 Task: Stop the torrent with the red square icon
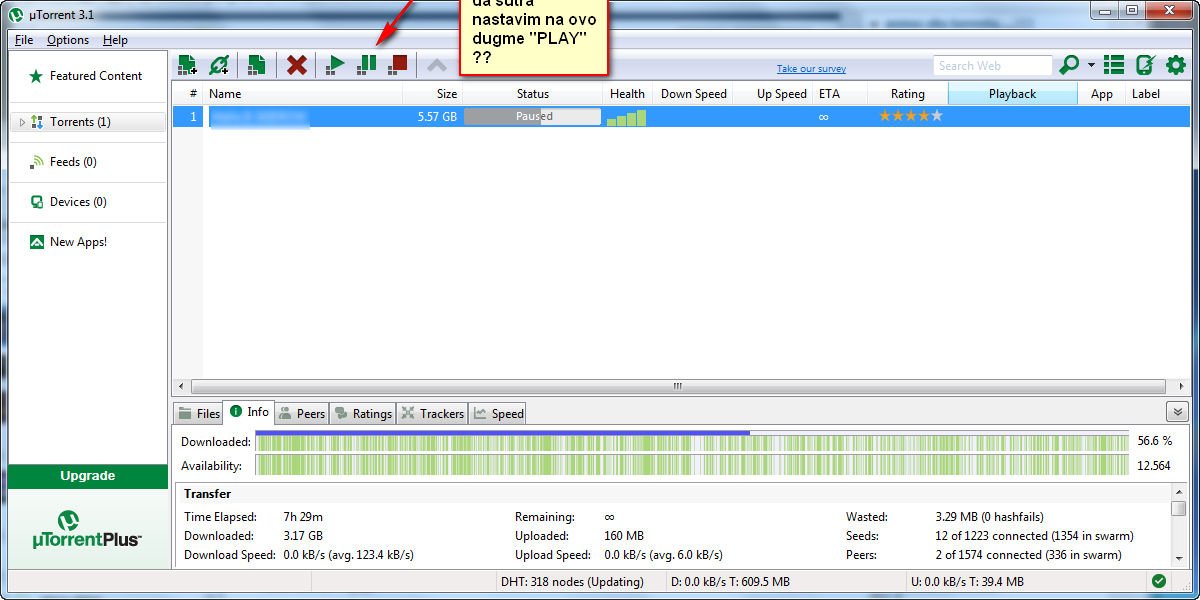click(398, 65)
